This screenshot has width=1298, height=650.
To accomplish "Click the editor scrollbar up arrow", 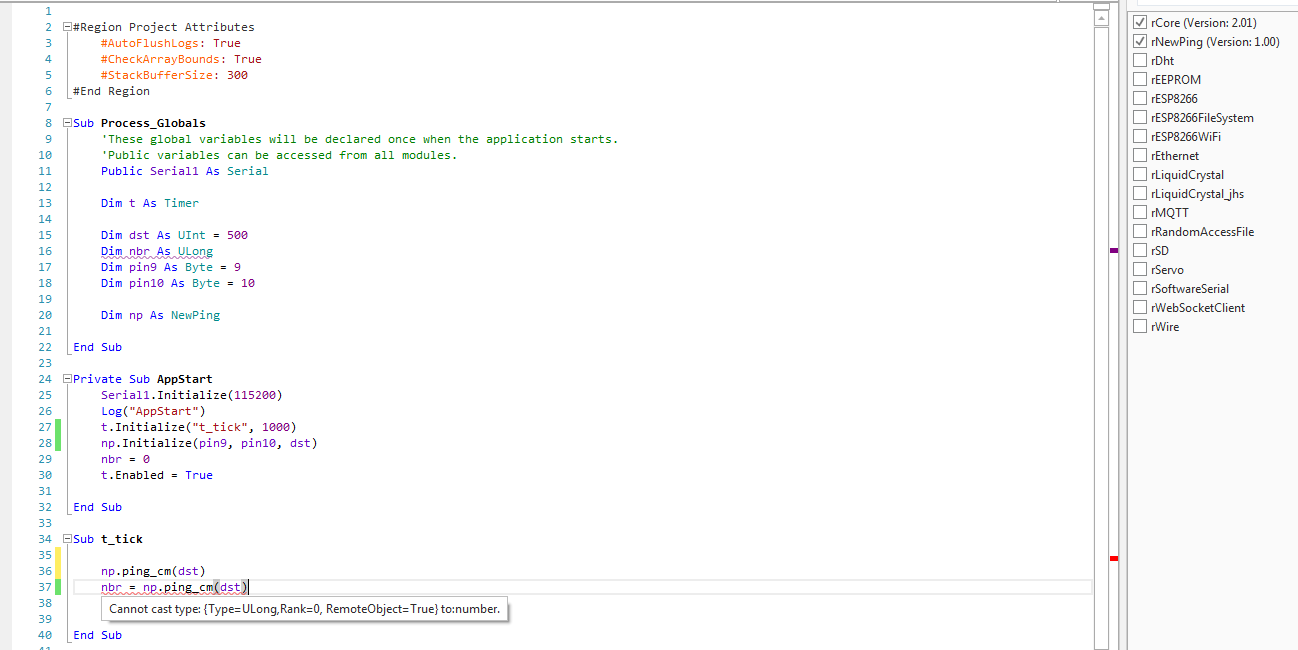I will (1102, 18).
